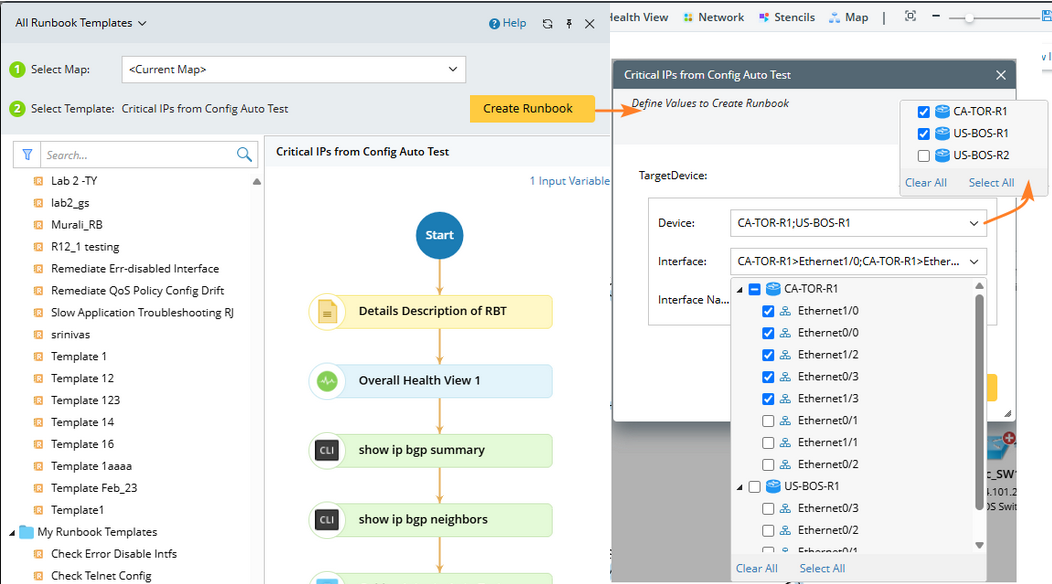Click the zoom slider handle in top toolbar
Image resolution: width=1052 pixels, height=584 pixels.
[x=969, y=18]
